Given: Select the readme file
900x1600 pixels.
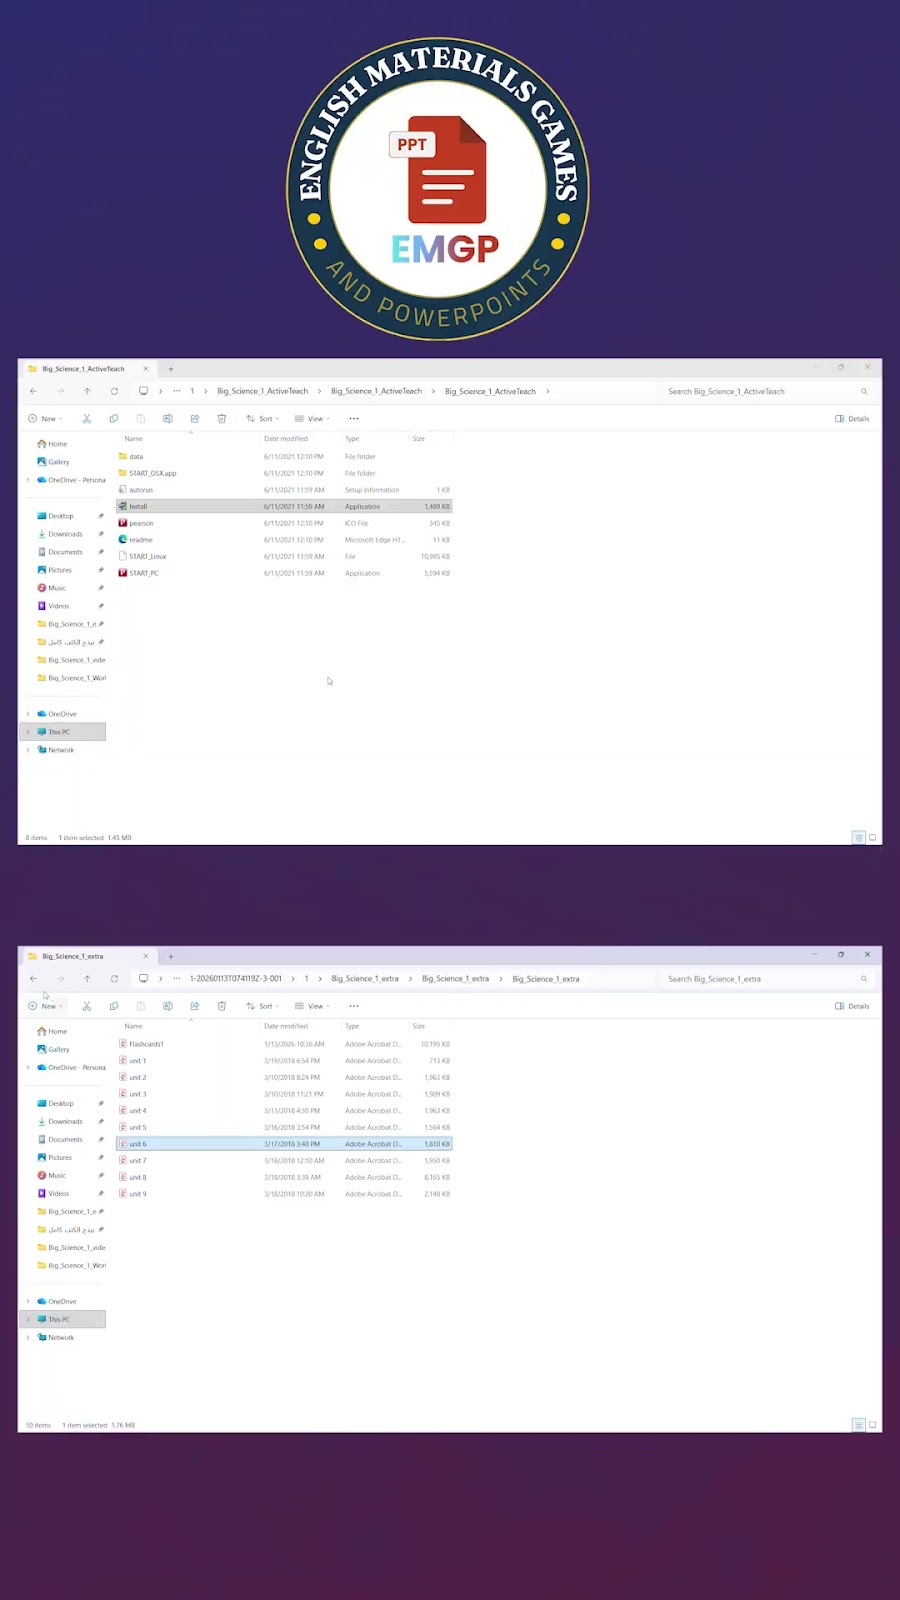Looking at the screenshot, I should click(284, 540).
